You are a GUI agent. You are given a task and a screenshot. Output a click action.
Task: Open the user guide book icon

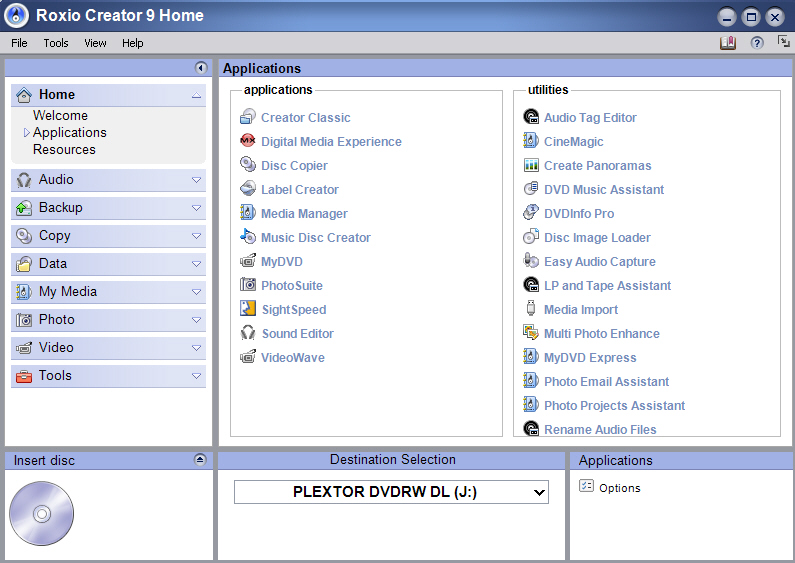pos(728,43)
